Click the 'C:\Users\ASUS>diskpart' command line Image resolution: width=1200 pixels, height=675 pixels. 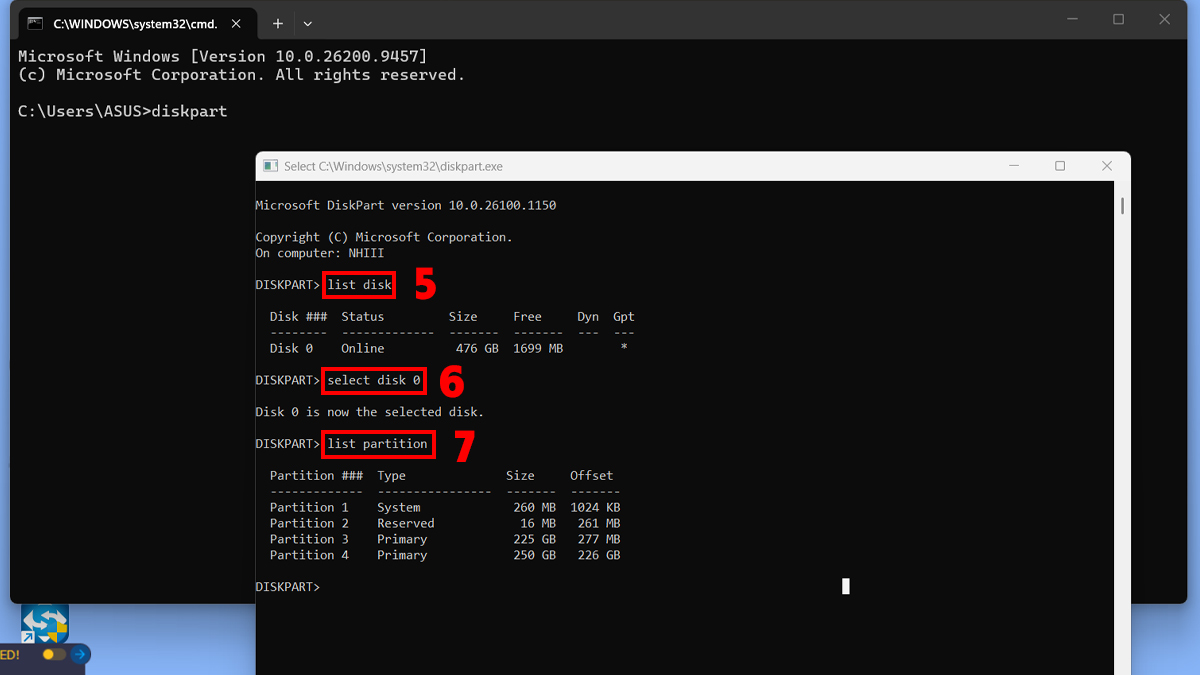(x=123, y=111)
